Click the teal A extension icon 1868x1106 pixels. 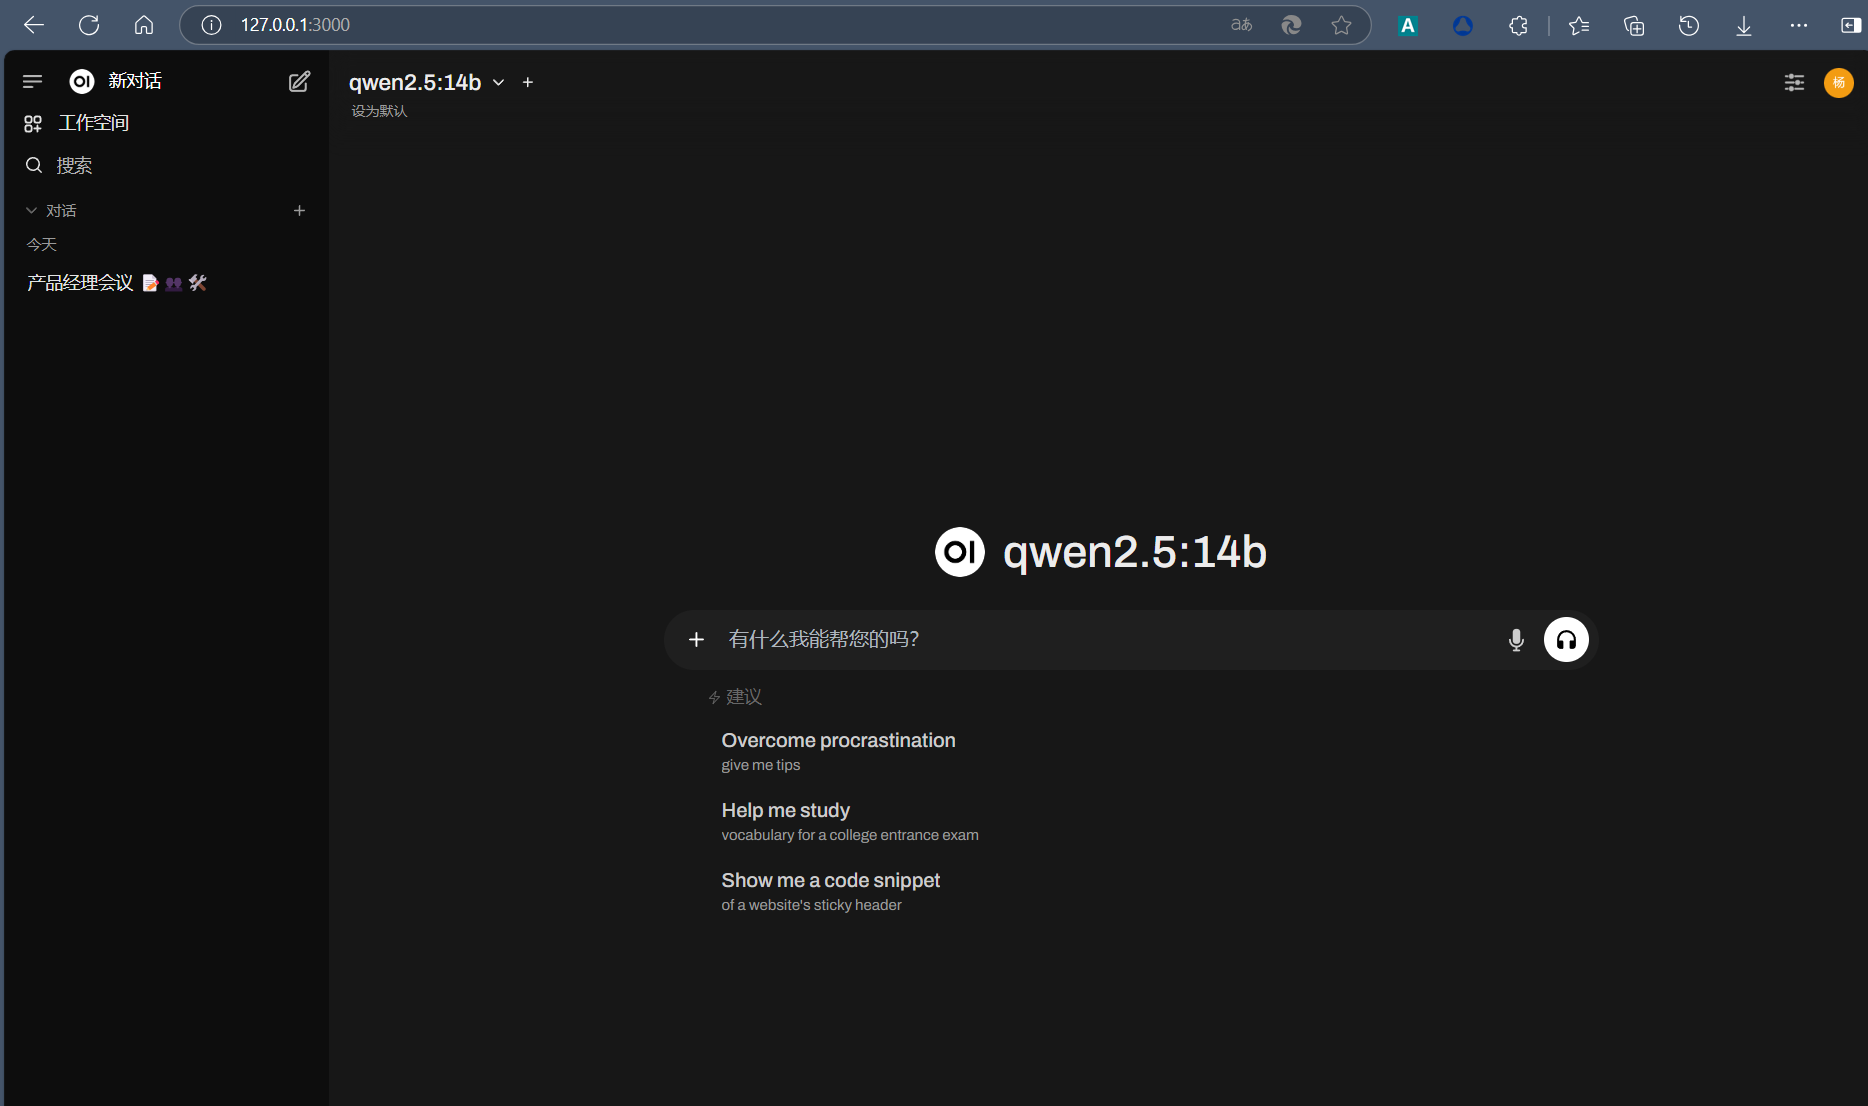1408,25
